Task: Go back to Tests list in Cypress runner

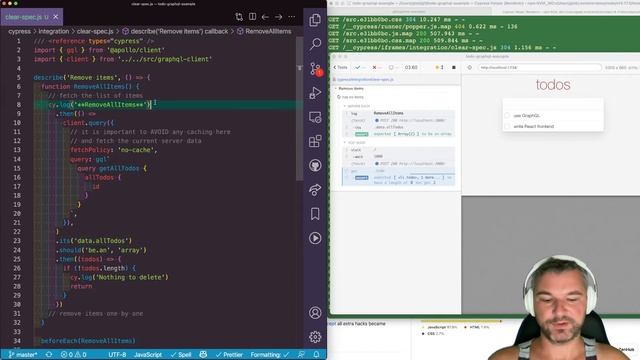Action: click(x=340, y=67)
